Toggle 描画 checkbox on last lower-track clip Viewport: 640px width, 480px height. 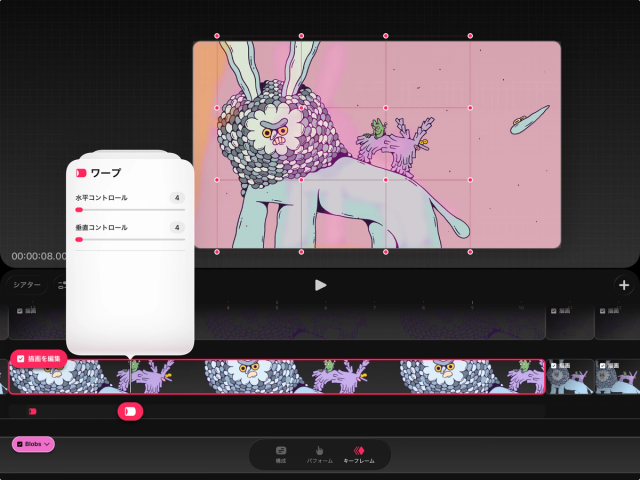(602, 366)
